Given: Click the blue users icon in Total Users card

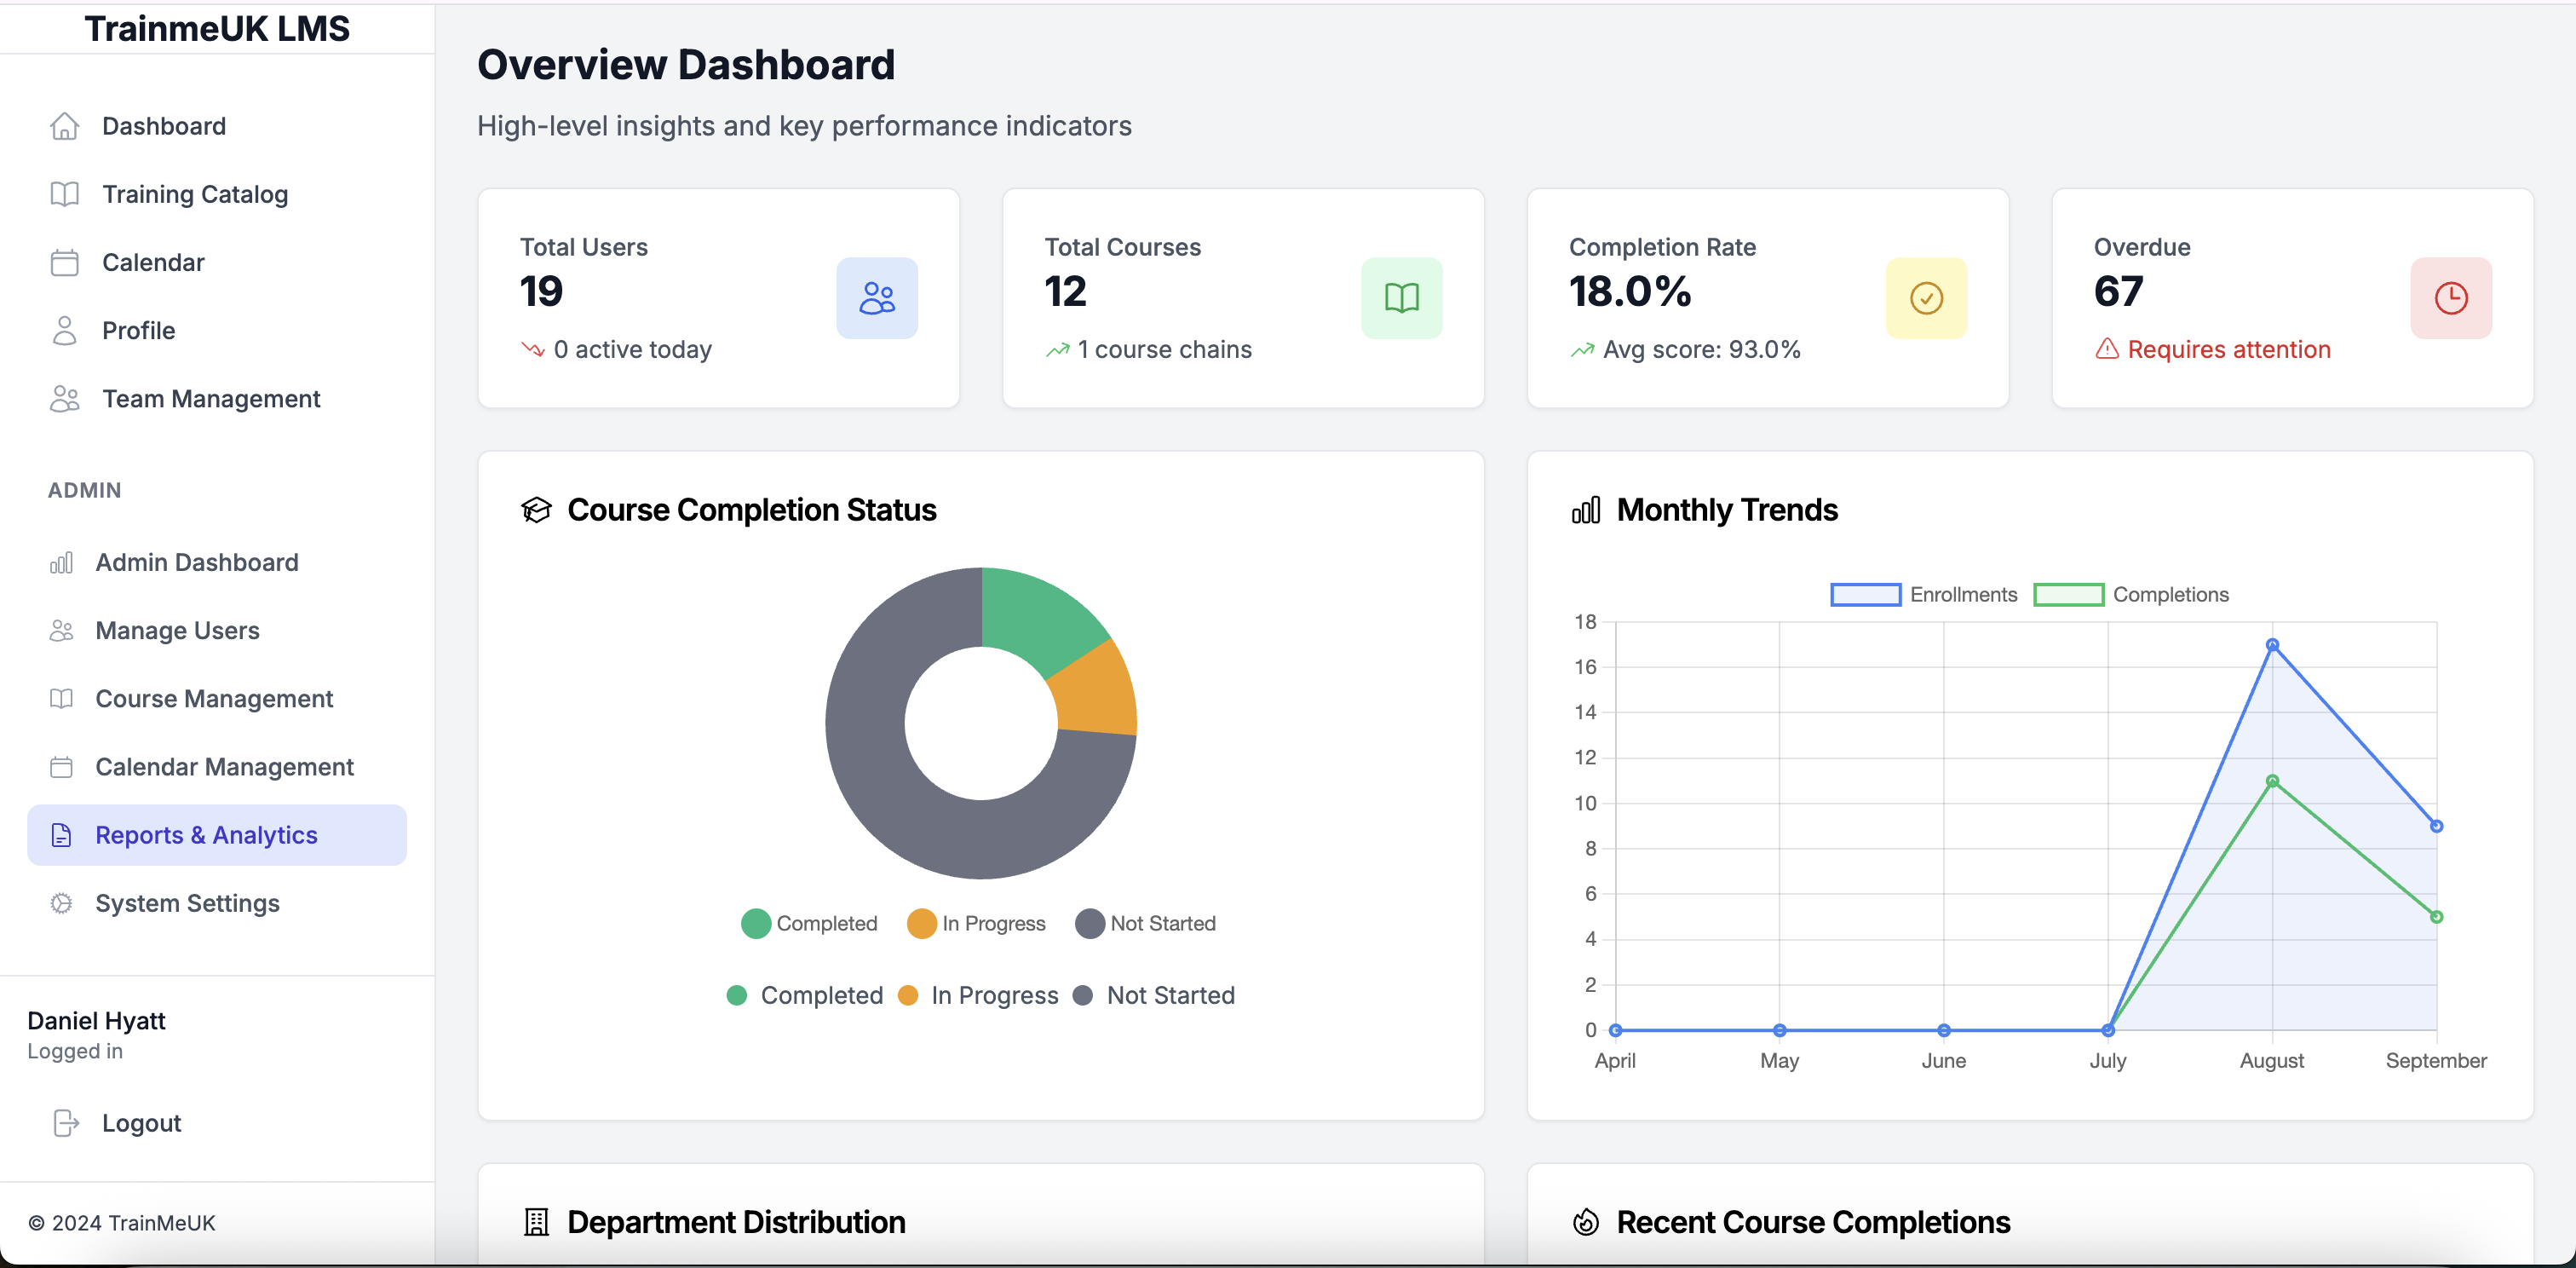Looking at the screenshot, I should [x=877, y=298].
